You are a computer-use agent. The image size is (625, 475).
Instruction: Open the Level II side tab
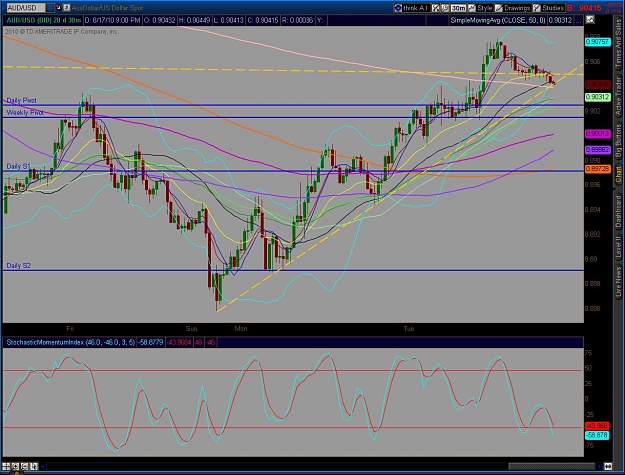click(x=619, y=247)
